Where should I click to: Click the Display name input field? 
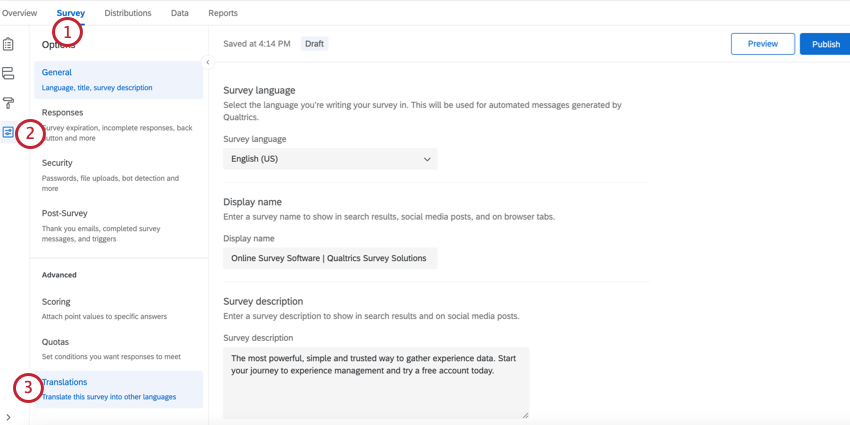click(330, 258)
